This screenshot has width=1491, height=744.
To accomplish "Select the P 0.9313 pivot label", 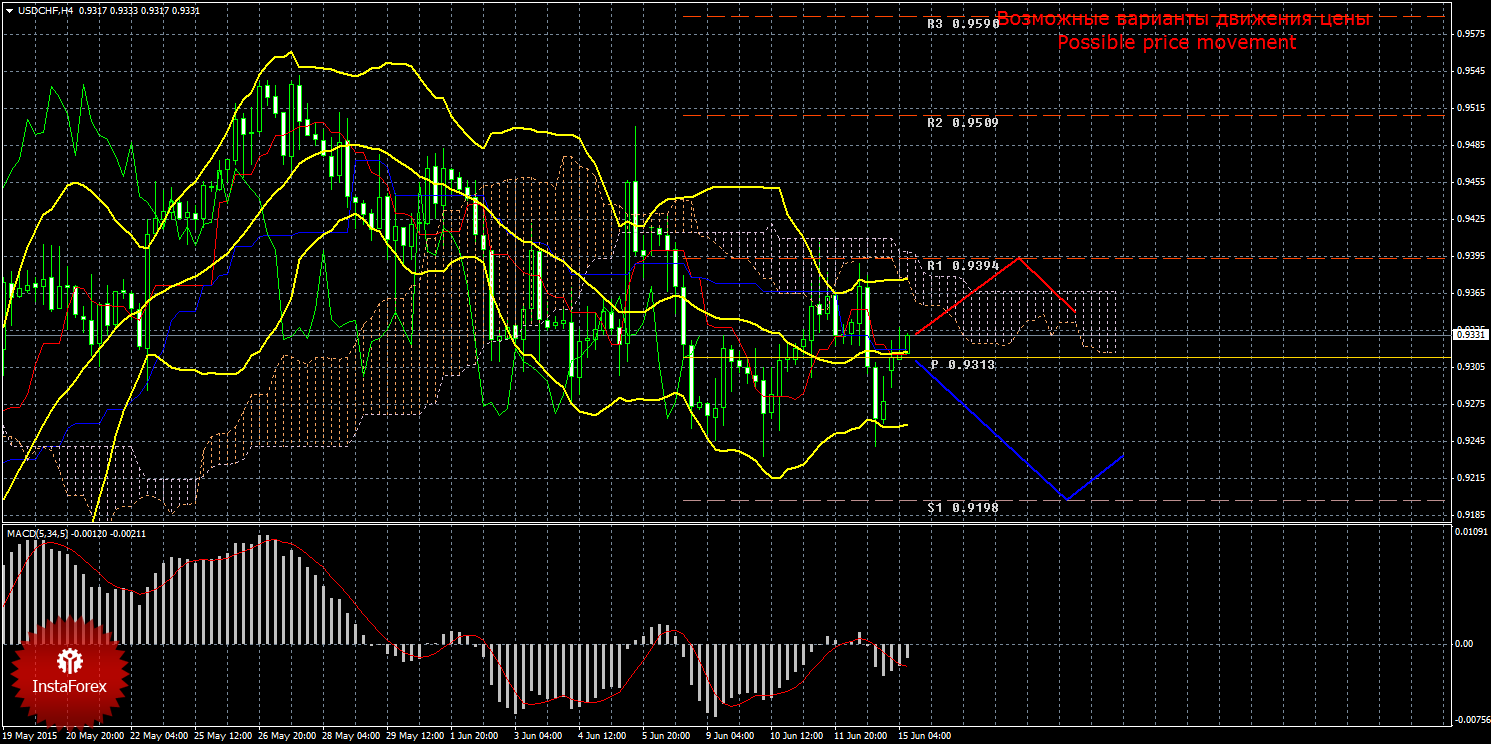I will click(x=962, y=365).
